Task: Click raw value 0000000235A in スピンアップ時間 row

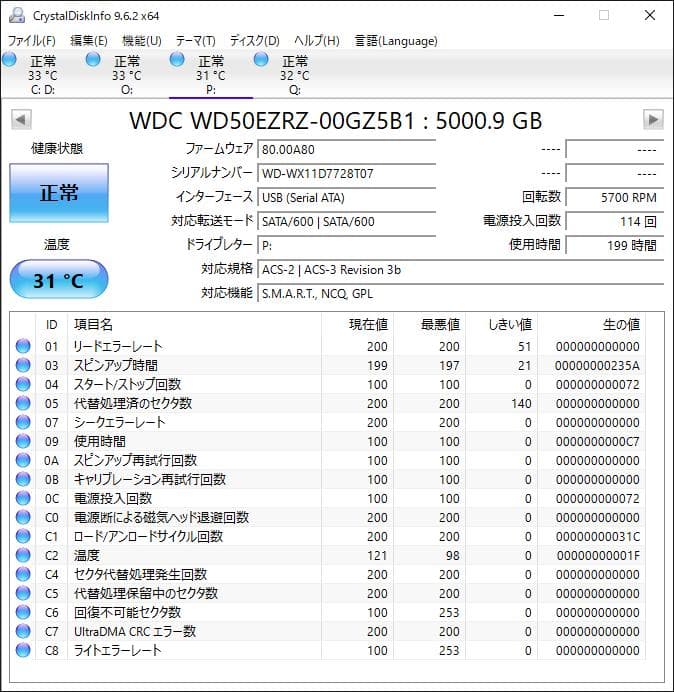Action: coord(597,365)
